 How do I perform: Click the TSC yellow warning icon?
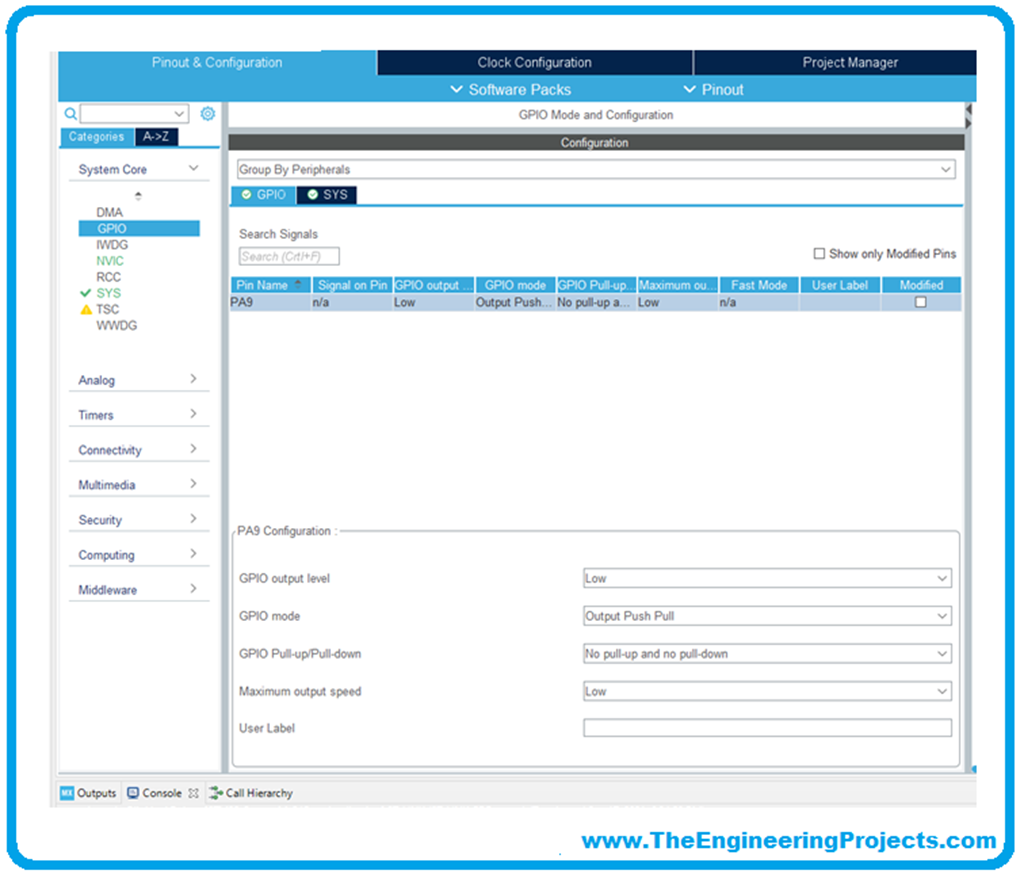tap(86, 310)
